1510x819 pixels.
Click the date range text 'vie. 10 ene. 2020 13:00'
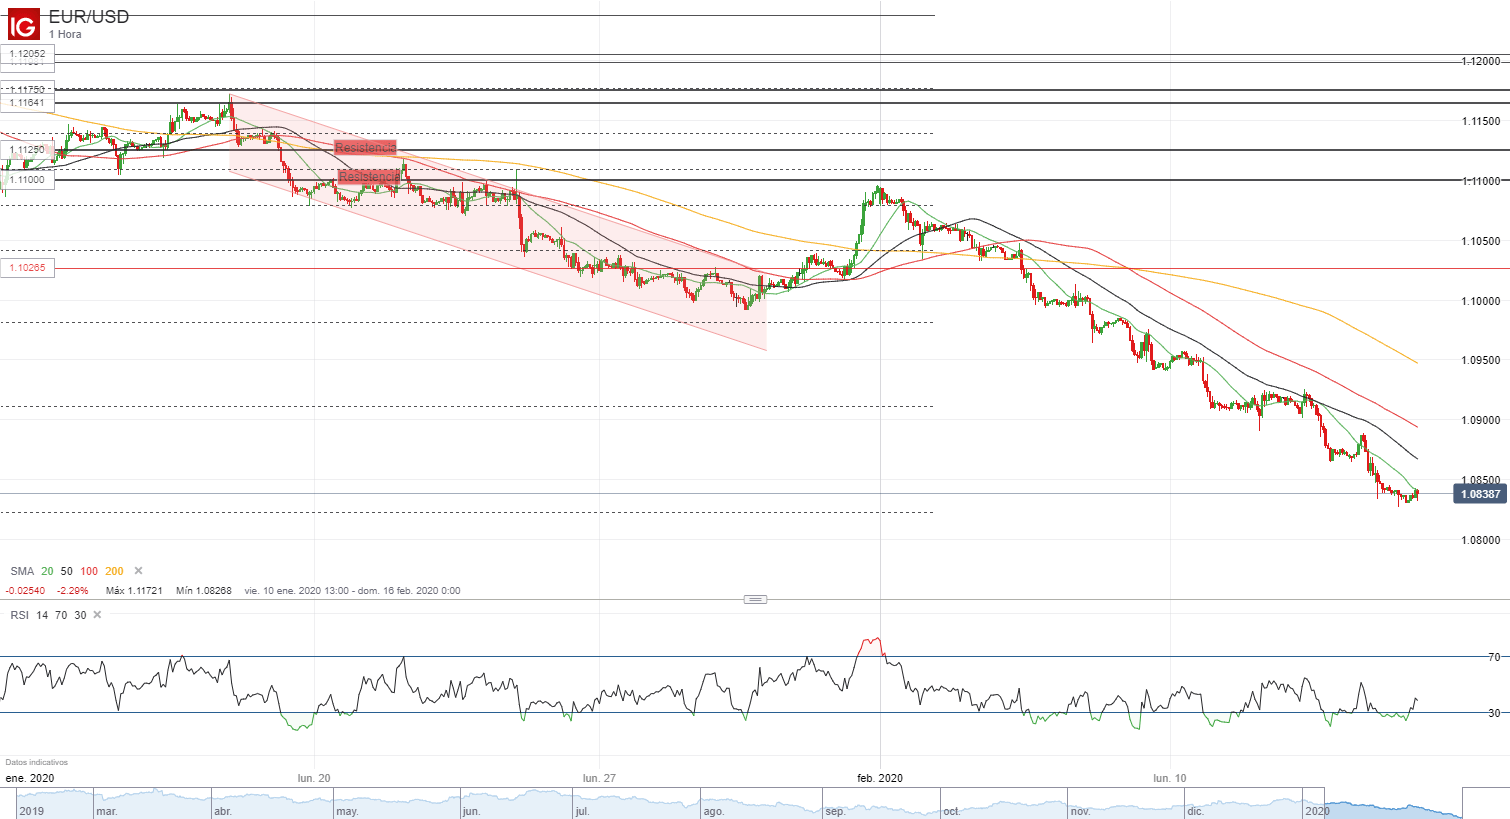[x=297, y=591]
